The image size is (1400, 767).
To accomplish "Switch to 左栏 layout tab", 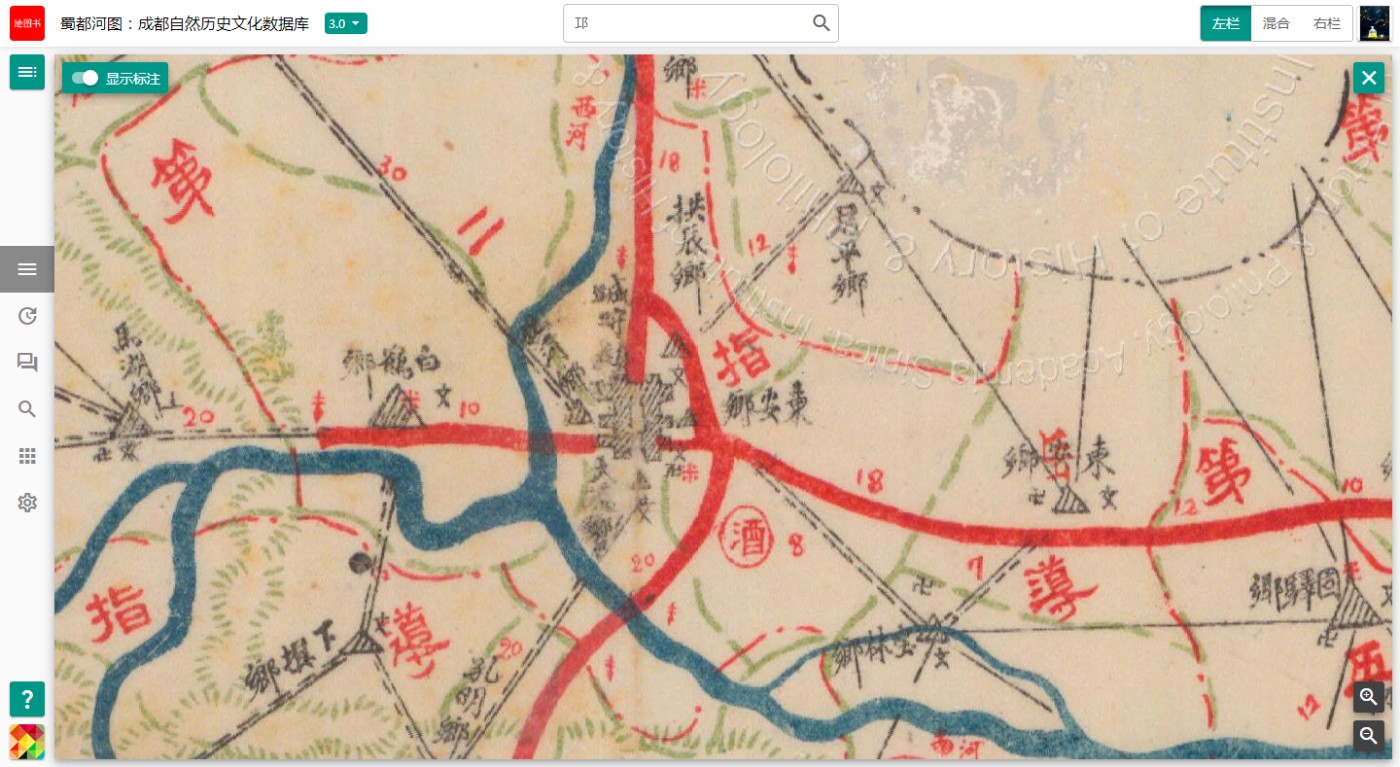I will (1225, 23).
